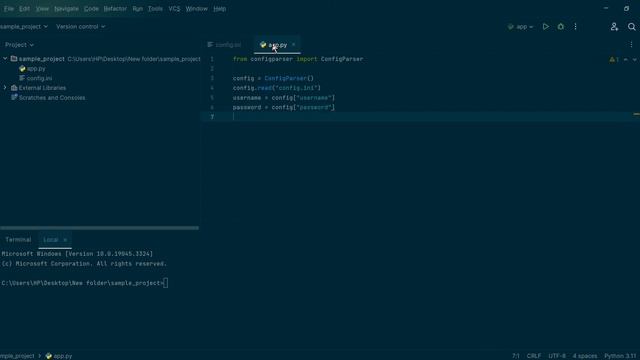Click the warning indicator in editor
640x360 pixels.
coord(614,60)
